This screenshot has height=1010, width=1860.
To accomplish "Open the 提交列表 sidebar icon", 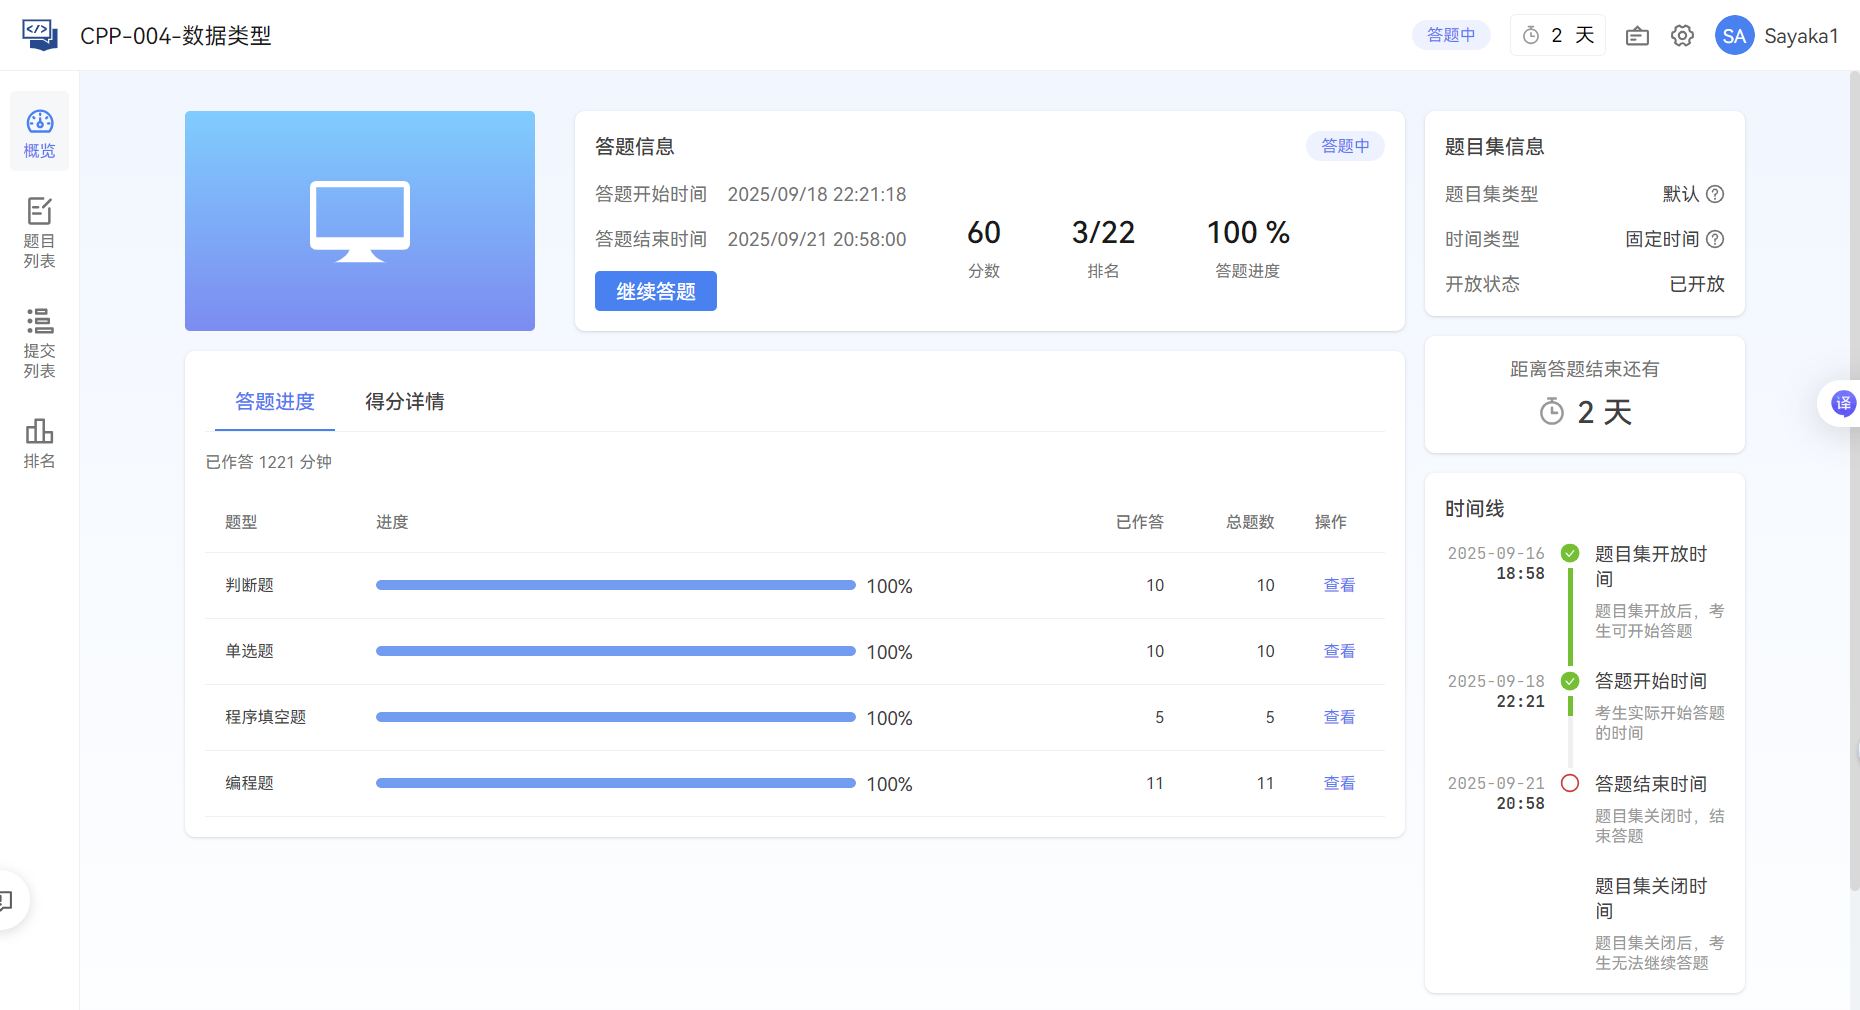I will 39,342.
